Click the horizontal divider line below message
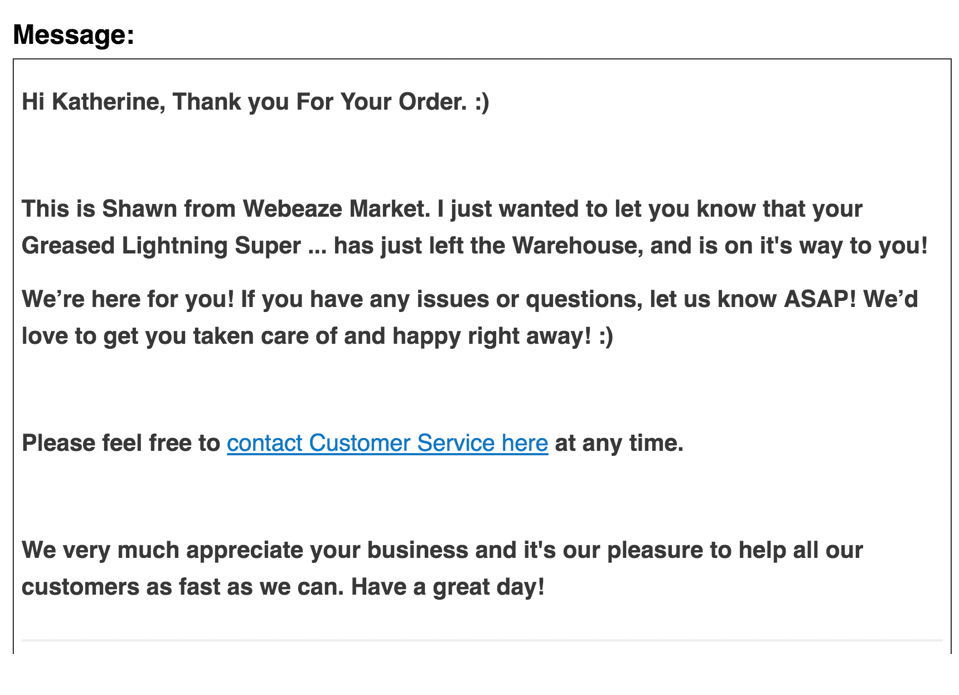Screen dimensions: 959x695 click(482, 641)
